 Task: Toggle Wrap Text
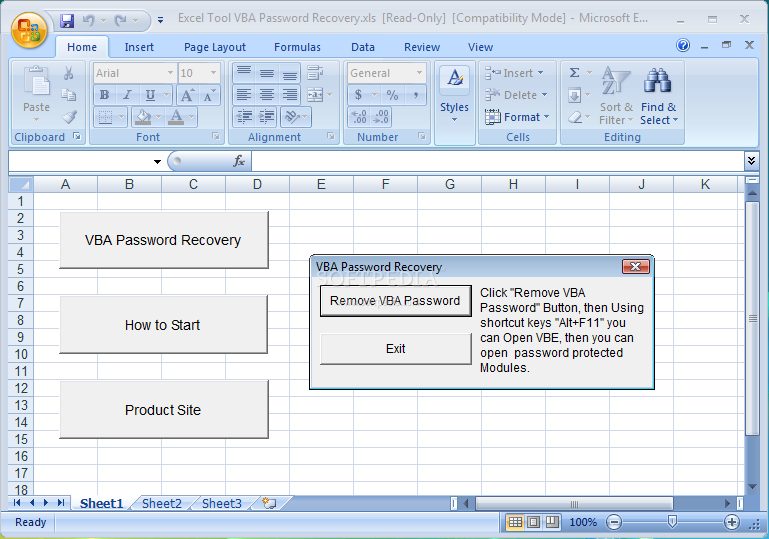click(x=315, y=73)
